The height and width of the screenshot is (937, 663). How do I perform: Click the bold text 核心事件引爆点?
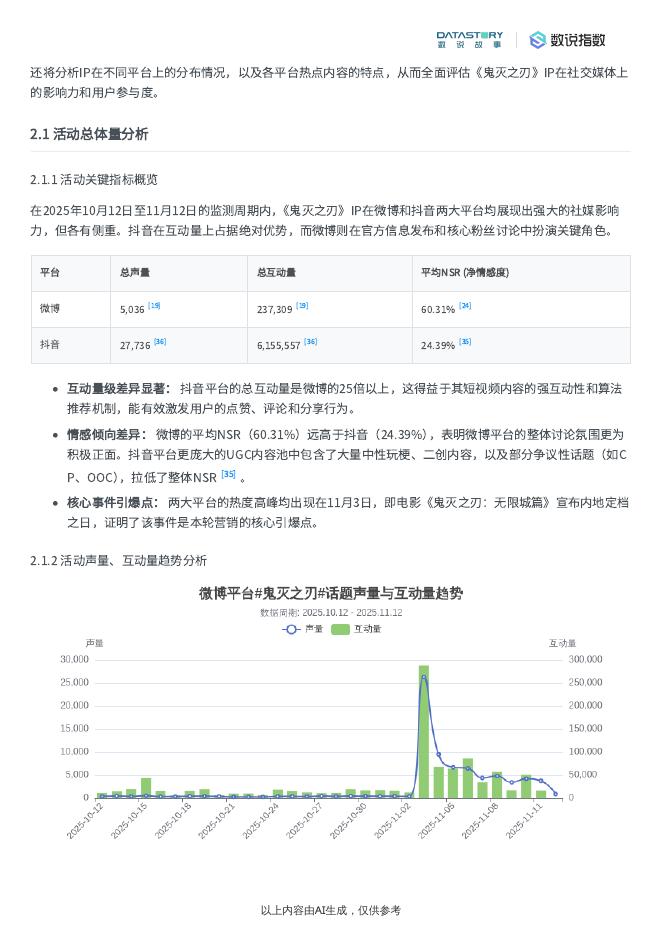coord(110,503)
